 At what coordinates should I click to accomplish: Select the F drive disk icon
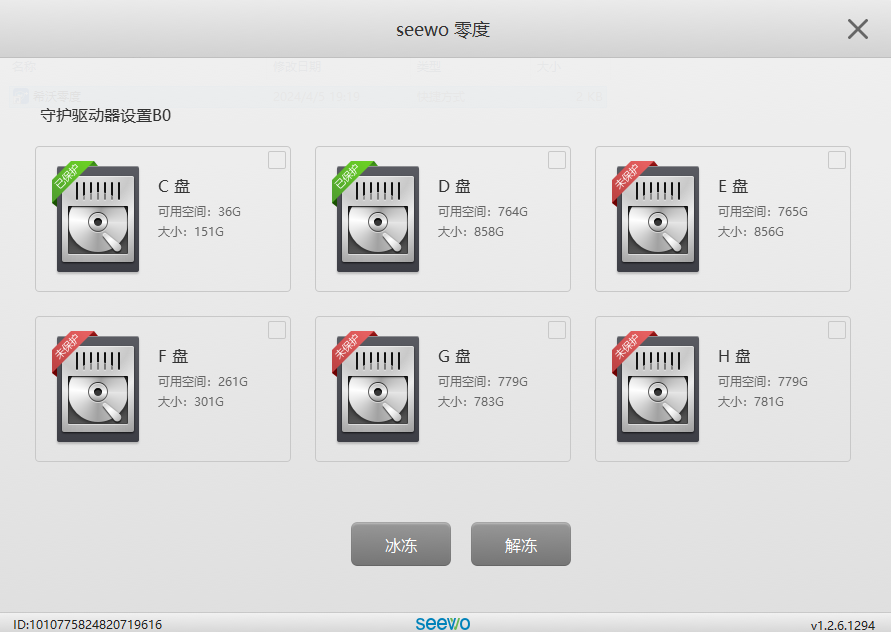click(99, 388)
